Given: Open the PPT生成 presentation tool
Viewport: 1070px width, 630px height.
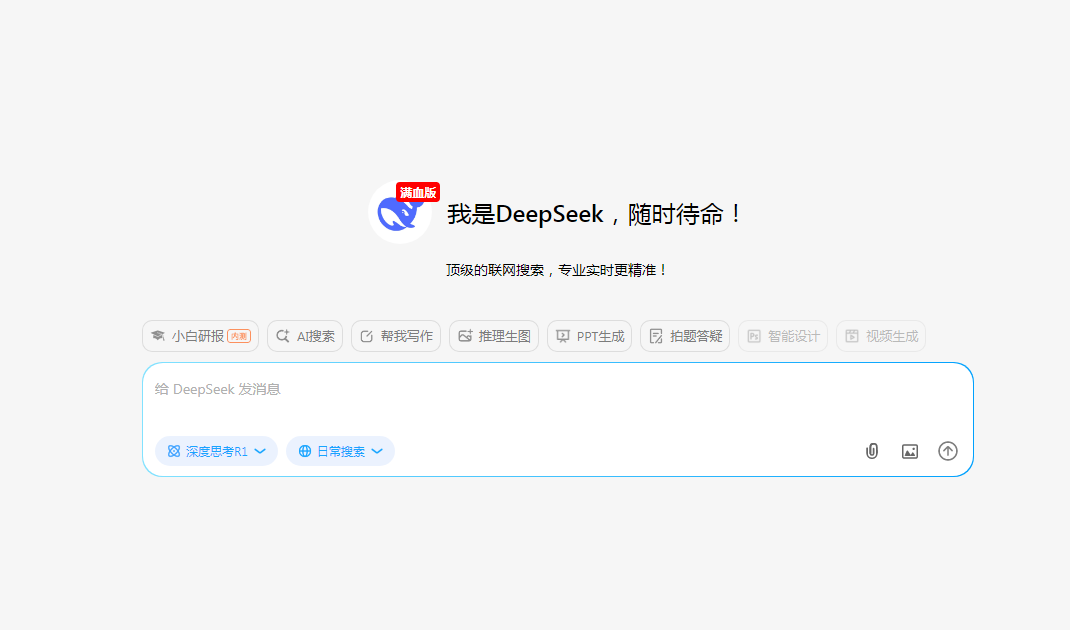Looking at the screenshot, I should tap(589, 336).
